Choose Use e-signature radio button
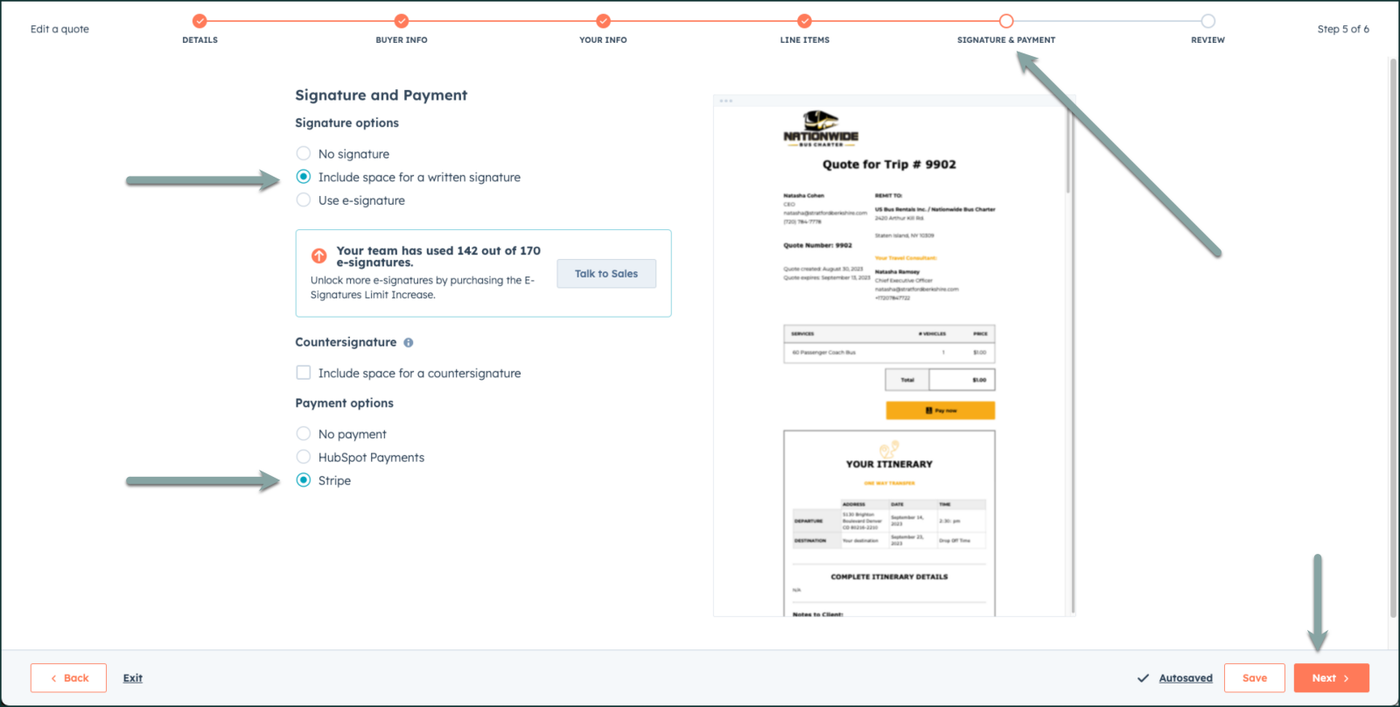 pyautogui.click(x=303, y=200)
